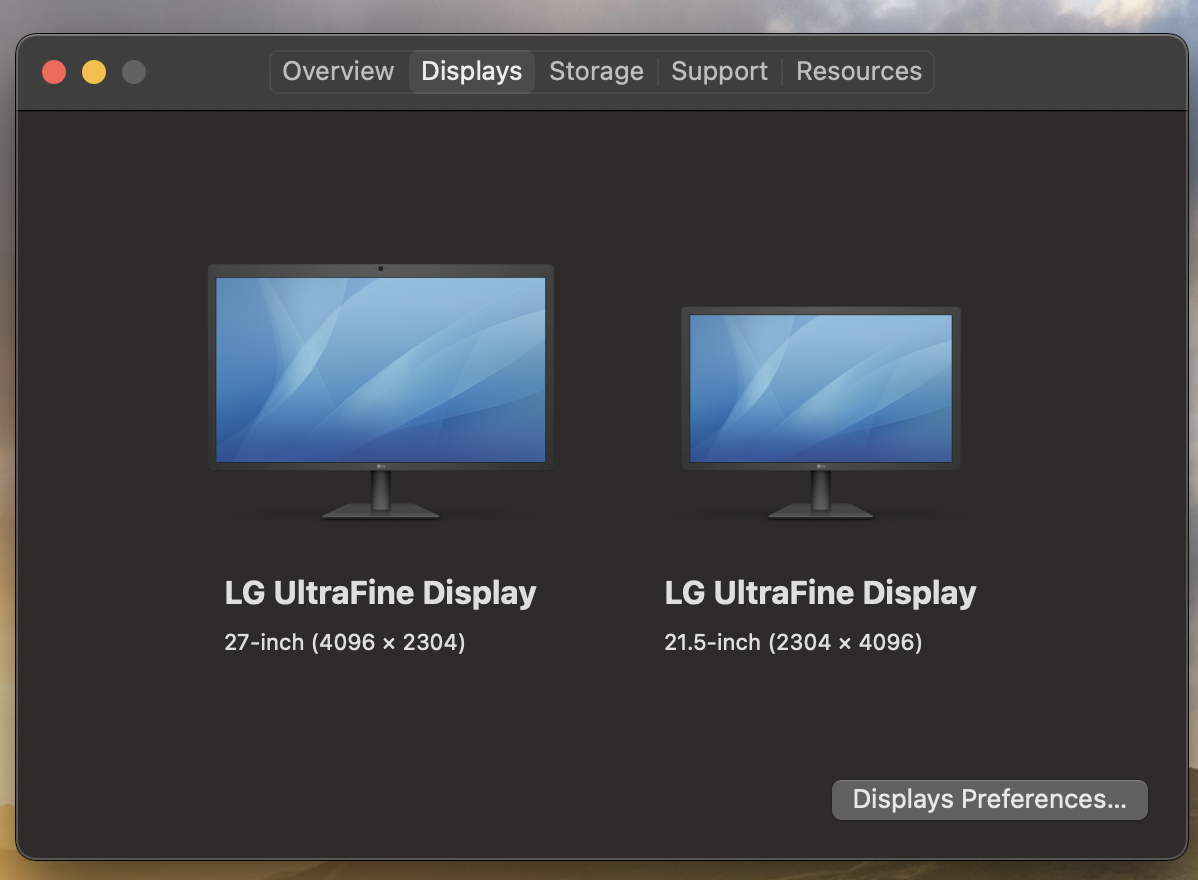Viewport: 1198px width, 880px height.
Task: Click the LG logo on the larger monitor bezel
Action: [381, 465]
